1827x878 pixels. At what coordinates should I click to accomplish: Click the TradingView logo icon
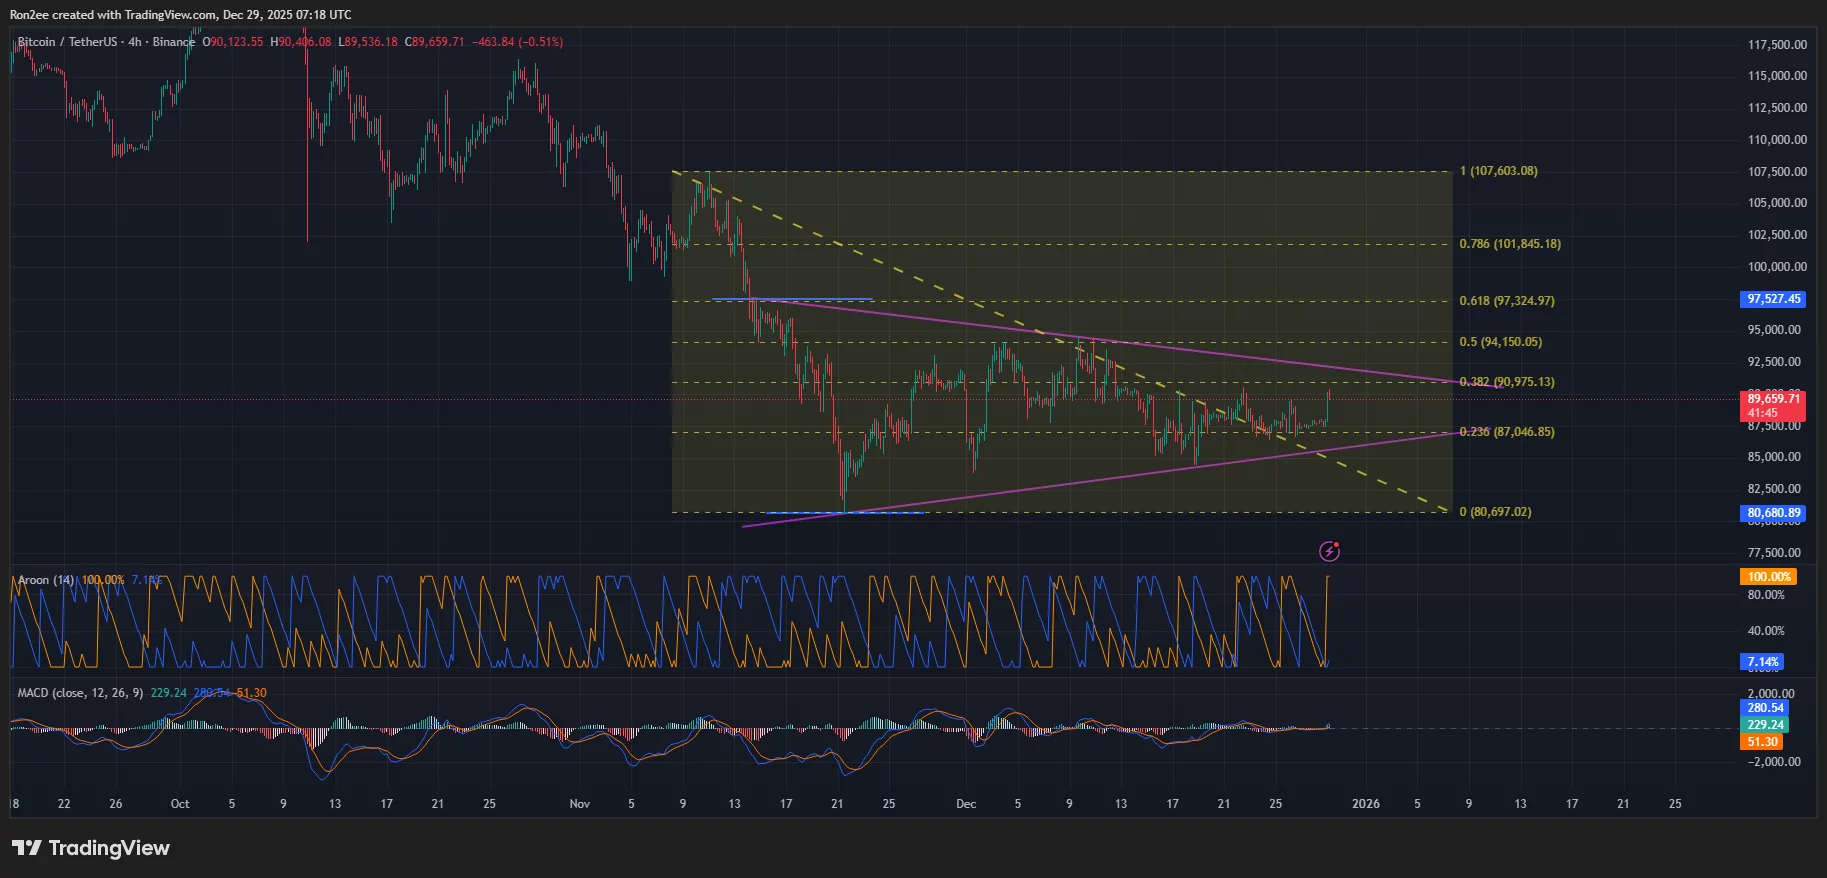27,848
